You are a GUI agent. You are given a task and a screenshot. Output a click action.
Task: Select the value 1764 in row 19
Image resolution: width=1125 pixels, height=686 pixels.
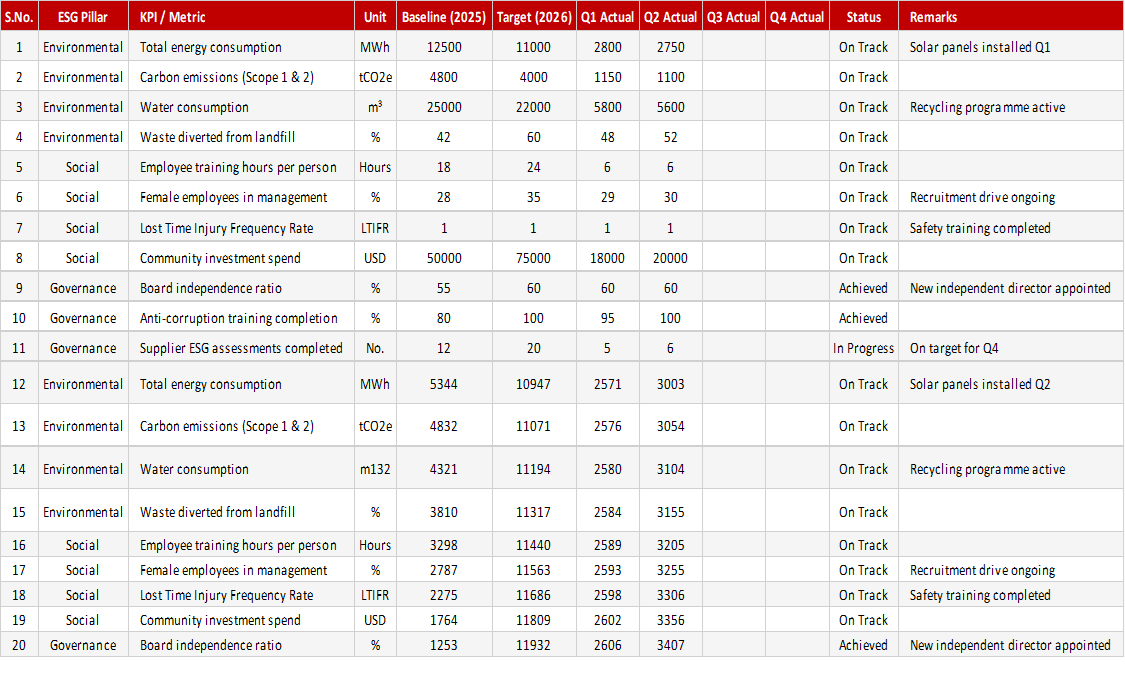point(443,621)
